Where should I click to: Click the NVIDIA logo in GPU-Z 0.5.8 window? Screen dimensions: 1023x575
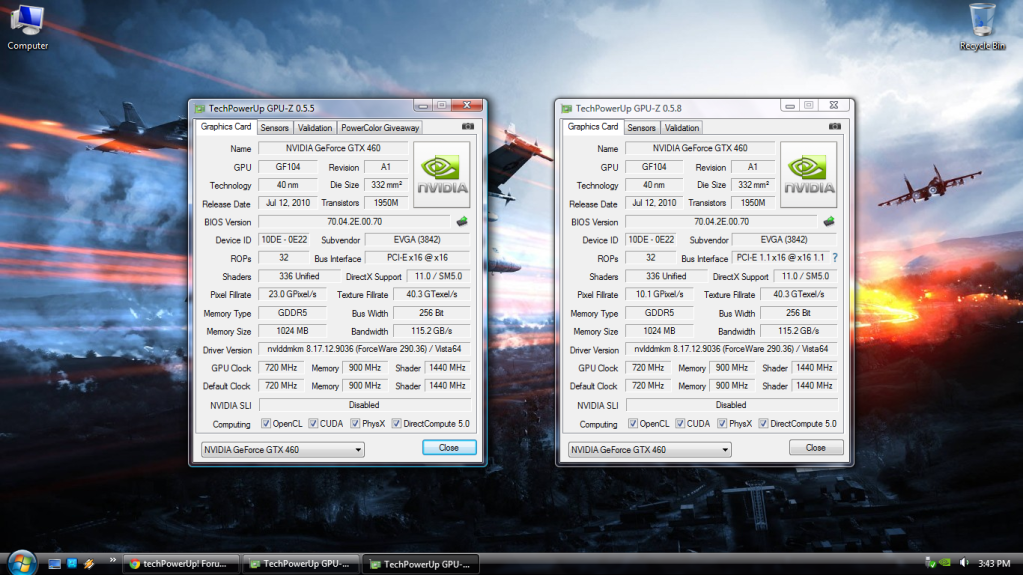(808, 174)
